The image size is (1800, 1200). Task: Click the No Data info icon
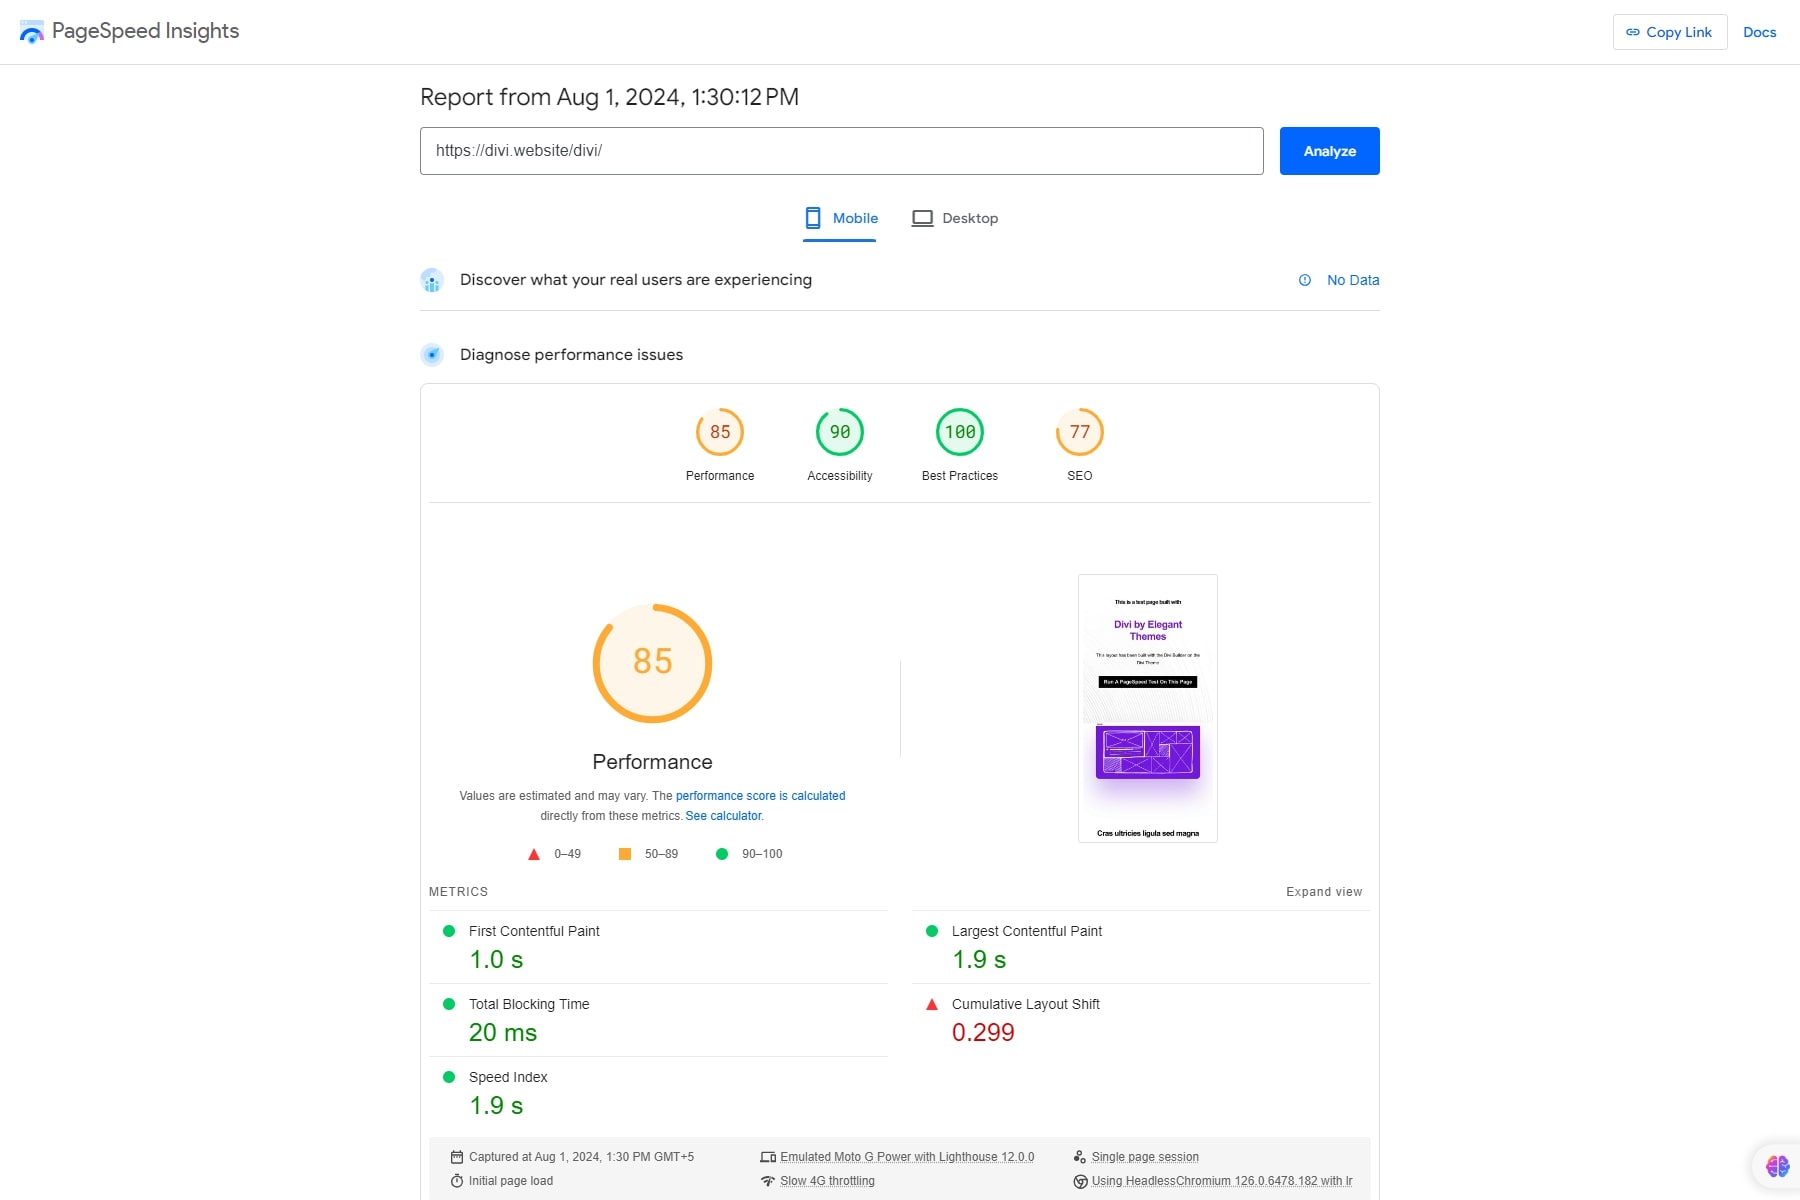click(x=1305, y=280)
